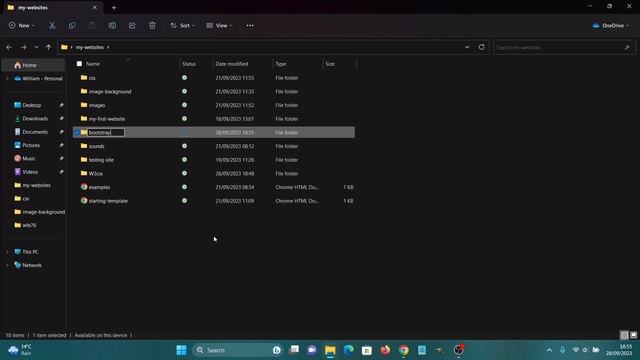
Task: Expand the address bar history dropdown
Action: tap(467, 47)
